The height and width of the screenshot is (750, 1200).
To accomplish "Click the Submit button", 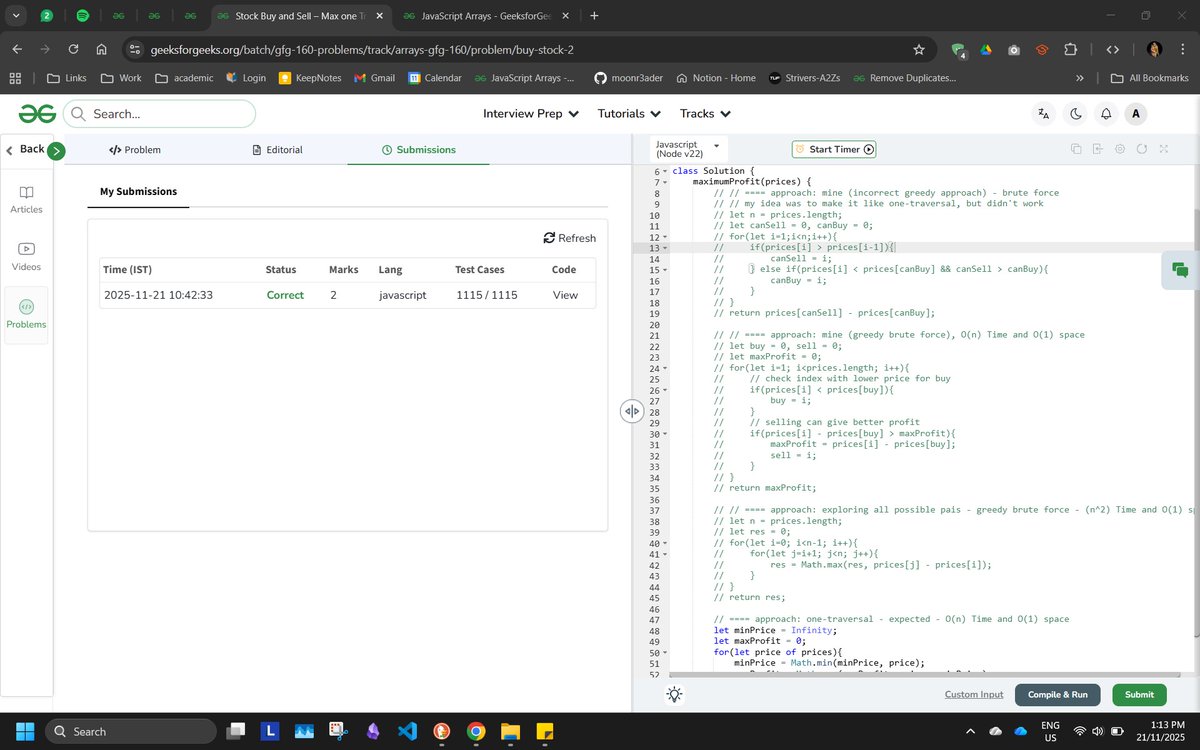I will pos(1139,695).
